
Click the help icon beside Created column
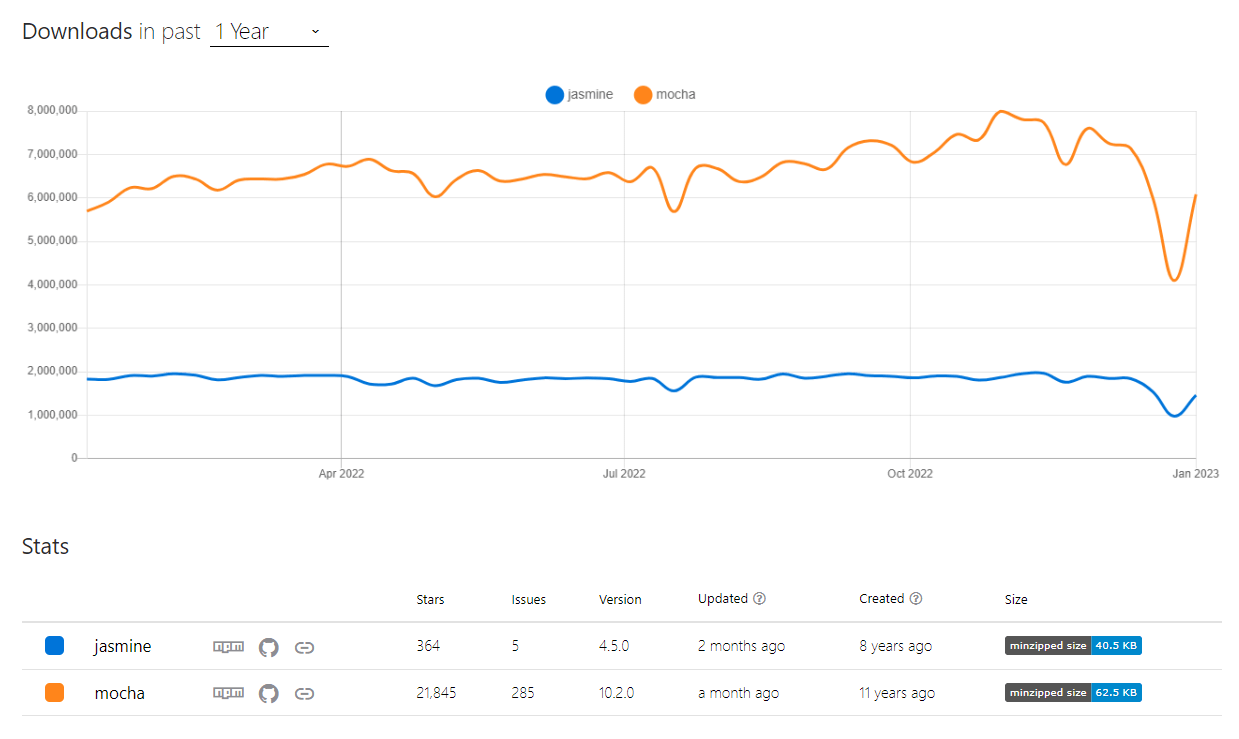pyautogui.click(x=917, y=598)
